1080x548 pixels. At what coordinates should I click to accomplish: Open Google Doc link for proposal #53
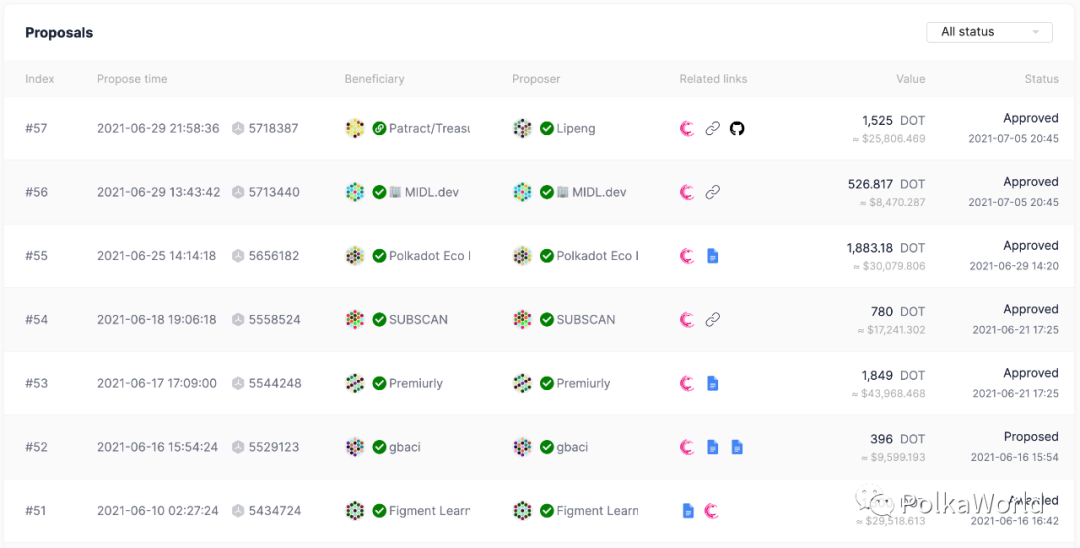coord(713,383)
